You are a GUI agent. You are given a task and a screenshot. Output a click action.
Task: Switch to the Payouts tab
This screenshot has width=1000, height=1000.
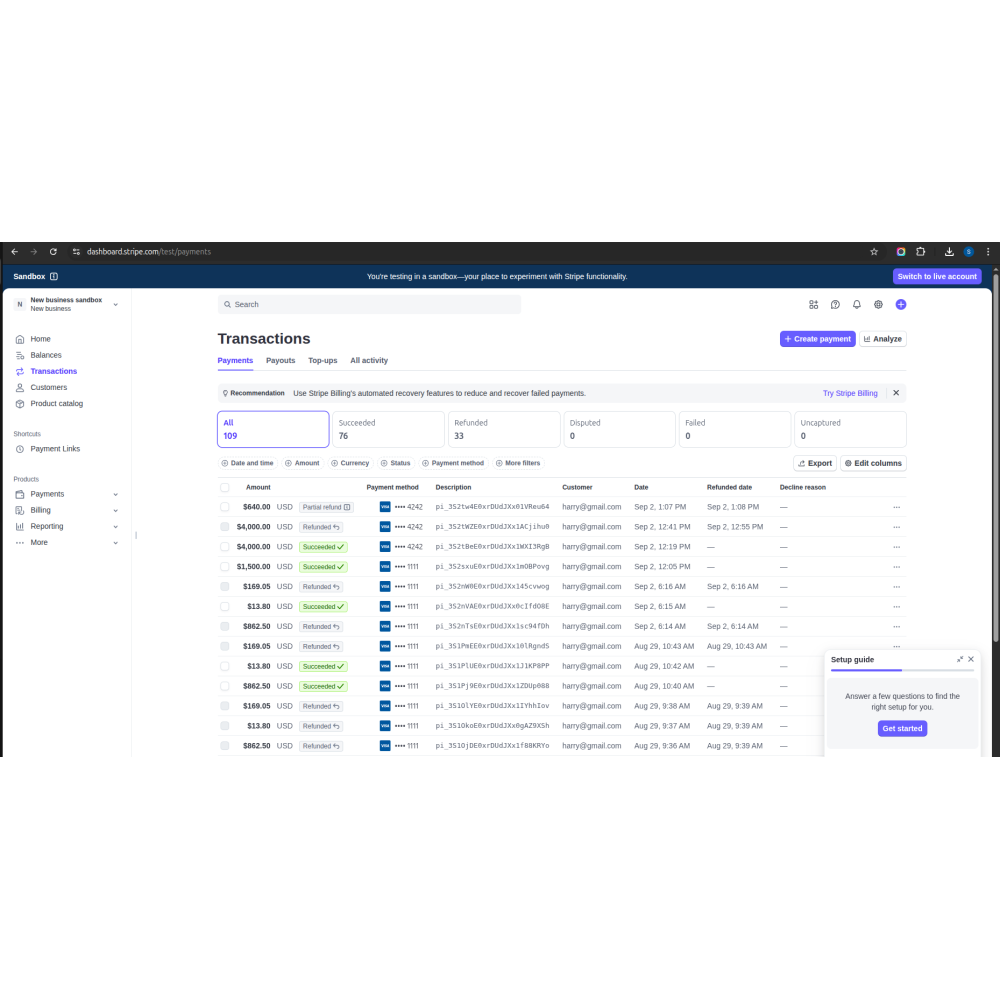point(280,361)
